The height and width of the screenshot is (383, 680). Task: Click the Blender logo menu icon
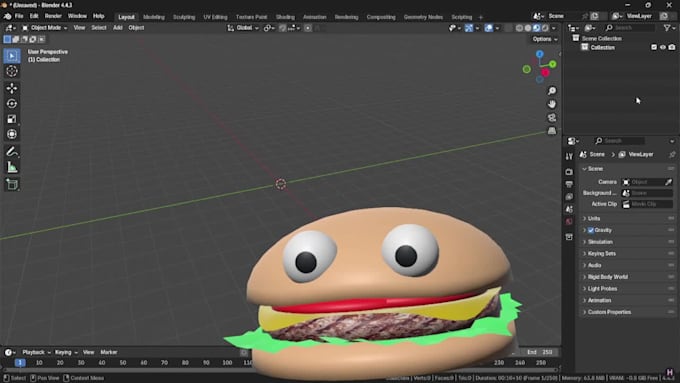tap(7, 16)
